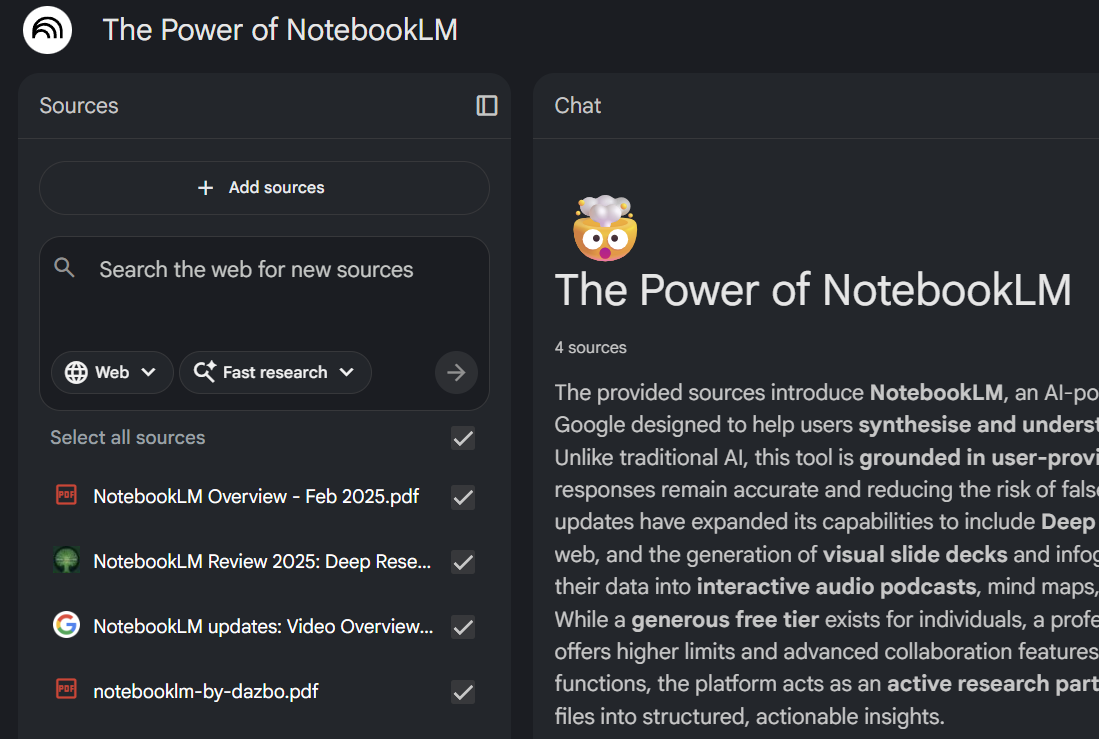Click the NotebookLM logo icon

coord(48,30)
